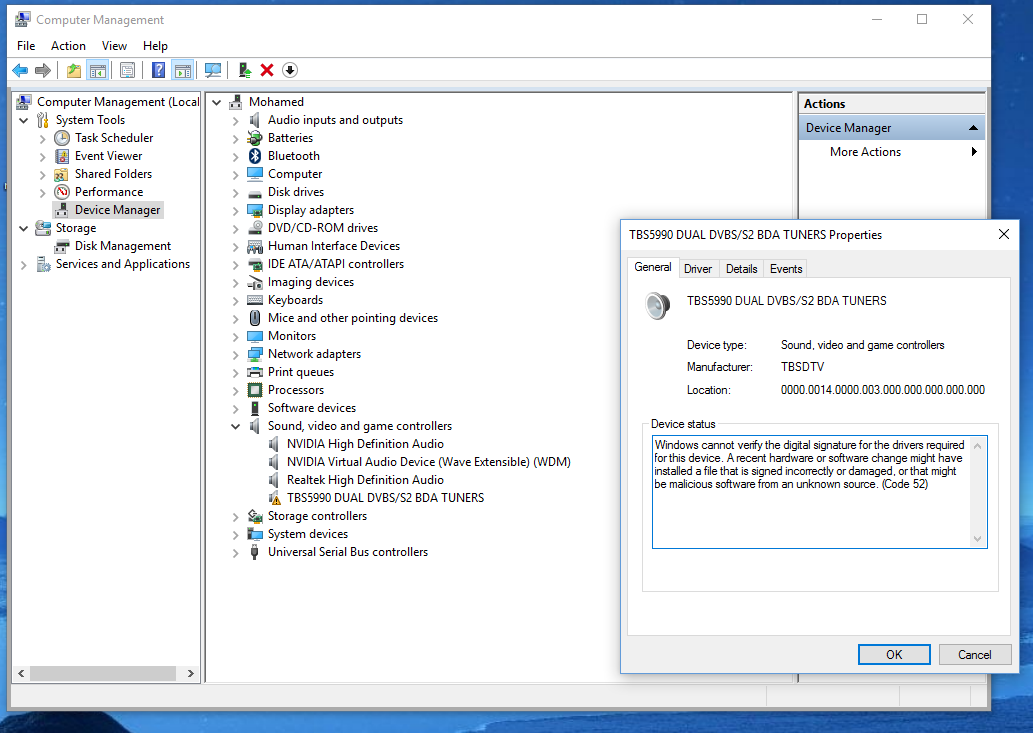Viewport: 1033px width, 733px height.
Task: Maximize the Computer Management window
Action: coord(922,20)
